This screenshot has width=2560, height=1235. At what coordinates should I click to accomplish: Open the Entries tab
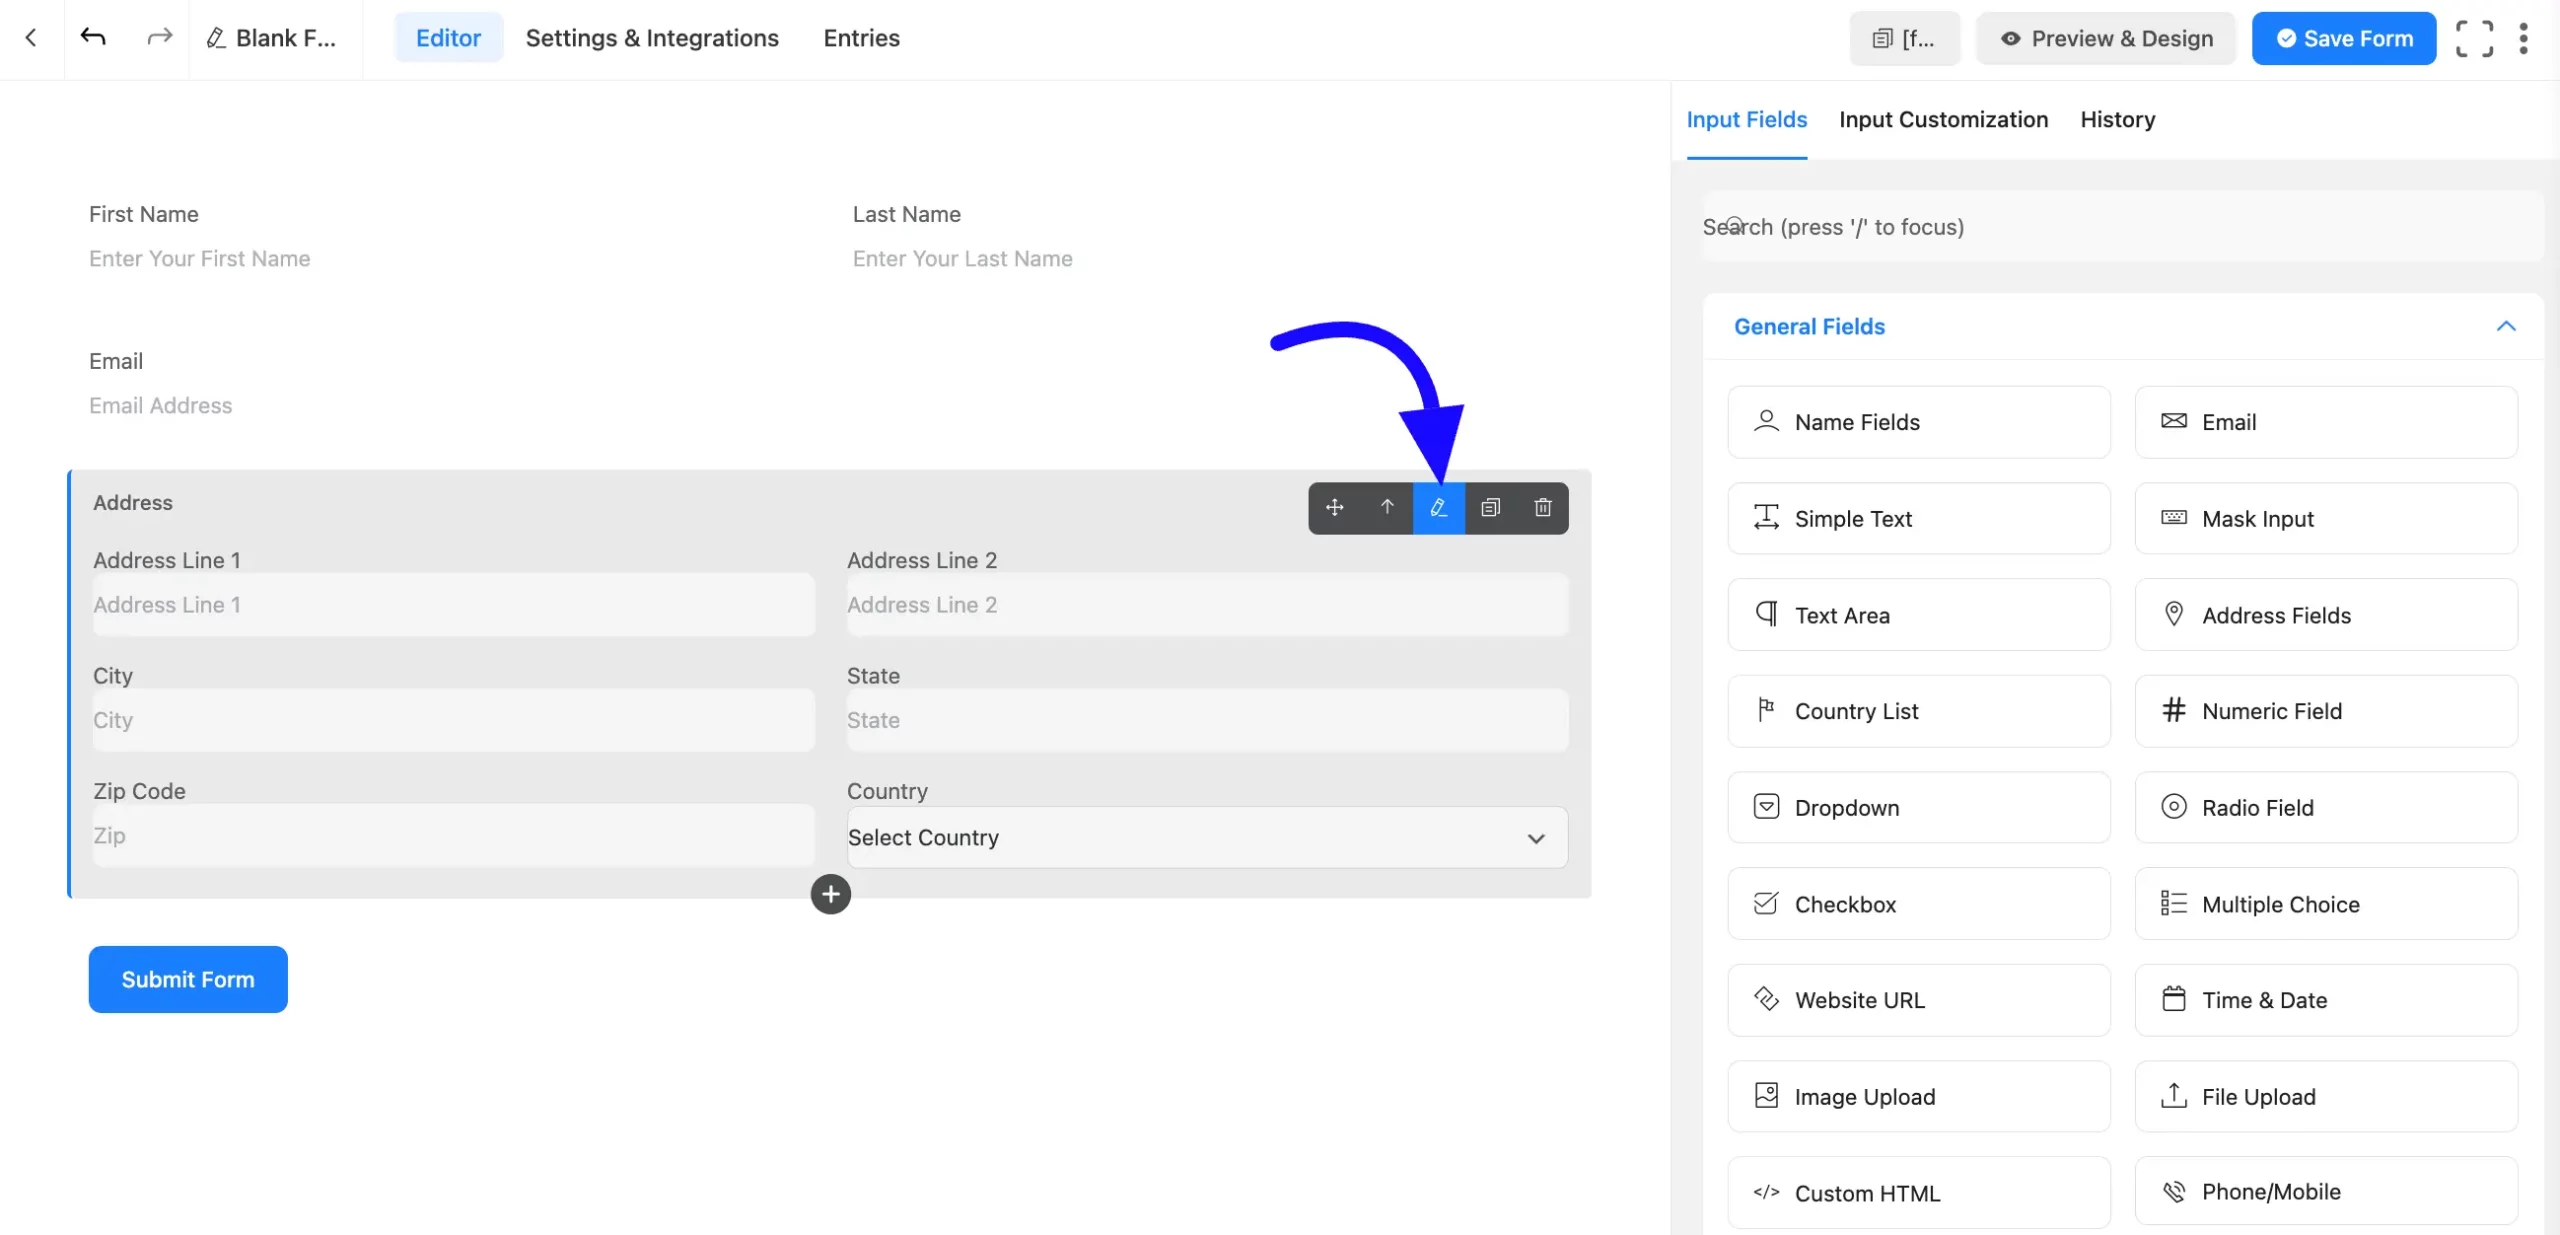[861, 38]
